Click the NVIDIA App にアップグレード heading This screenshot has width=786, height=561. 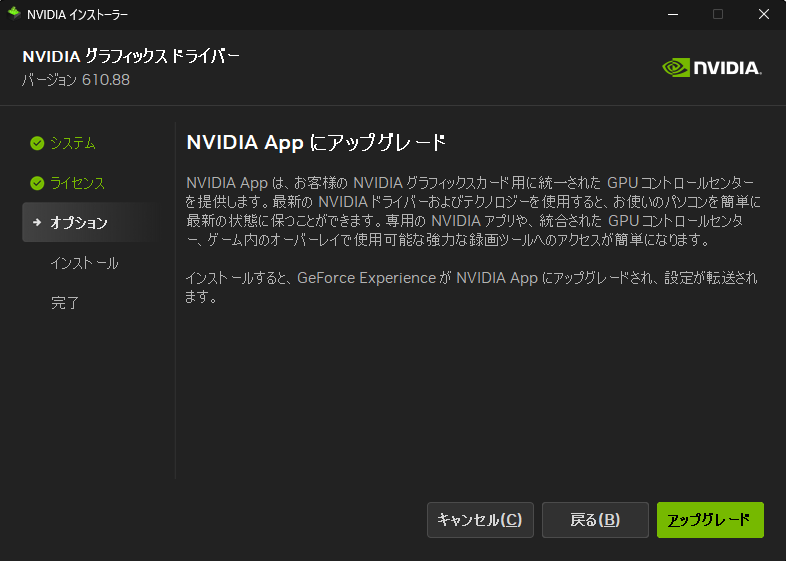pos(316,142)
